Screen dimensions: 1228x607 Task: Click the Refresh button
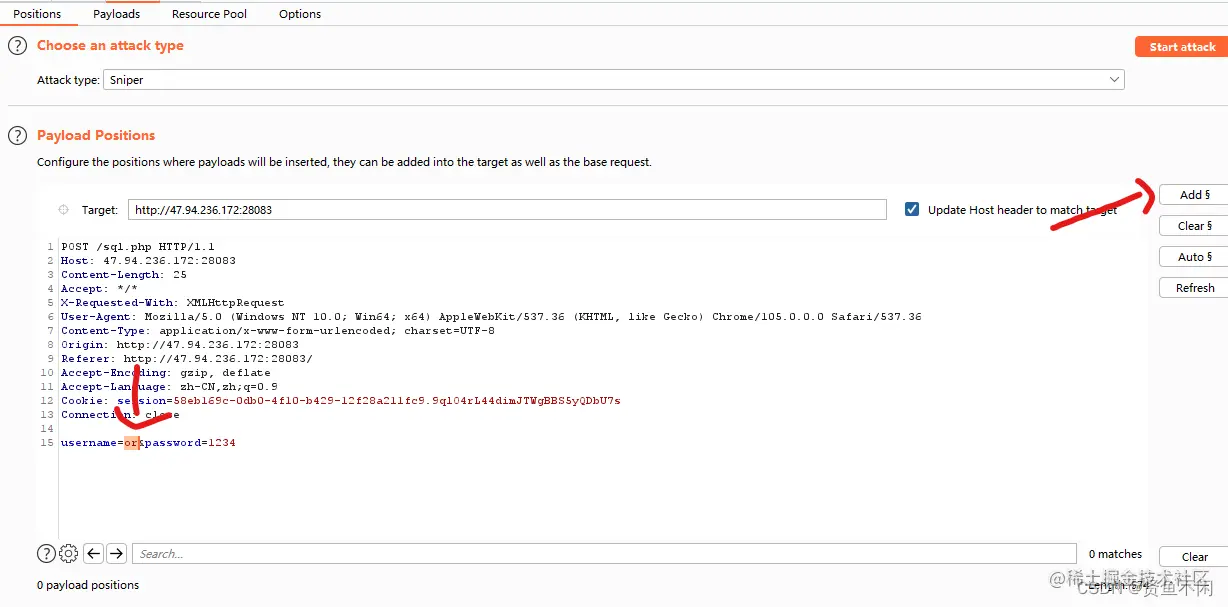(x=1194, y=288)
